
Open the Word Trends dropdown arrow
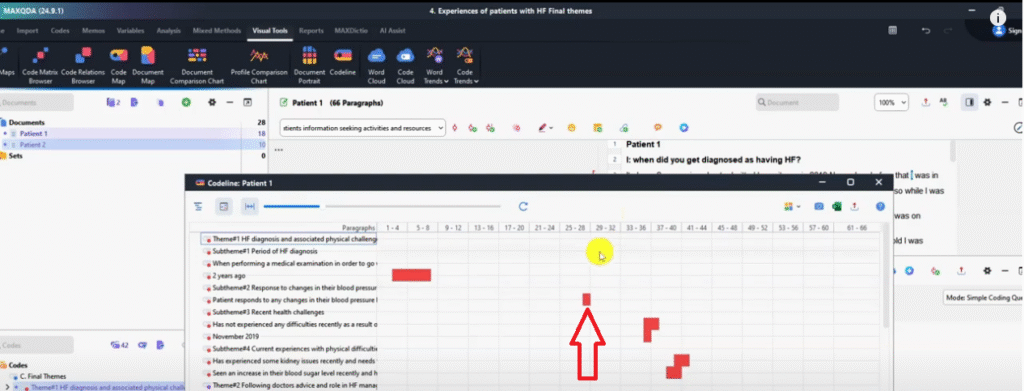point(446,82)
